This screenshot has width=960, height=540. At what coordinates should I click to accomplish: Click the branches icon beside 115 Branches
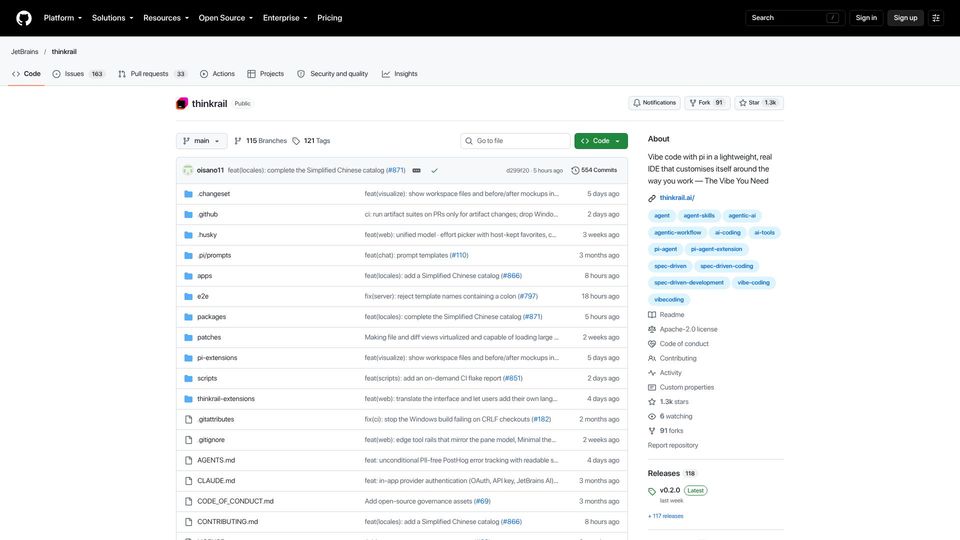[x=238, y=141]
